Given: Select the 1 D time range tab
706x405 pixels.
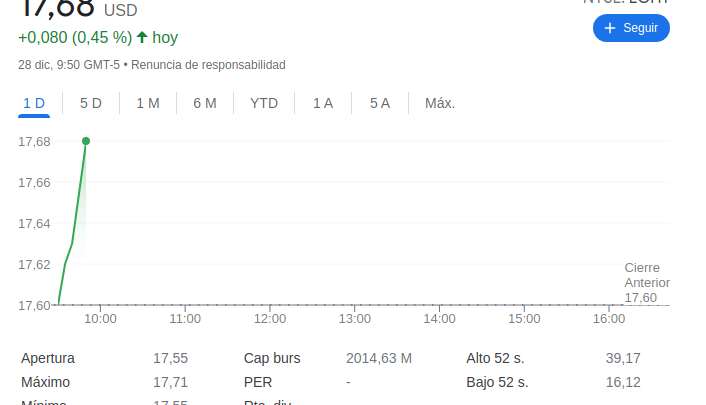Looking at the screenshot, I should click(34, 103).
